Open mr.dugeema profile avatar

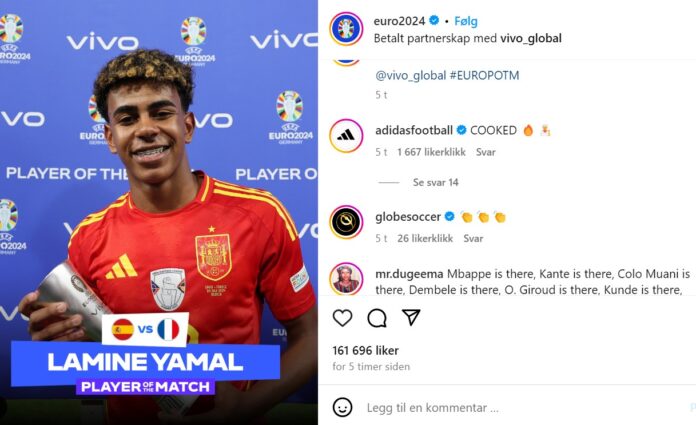[x=346, y=279]
